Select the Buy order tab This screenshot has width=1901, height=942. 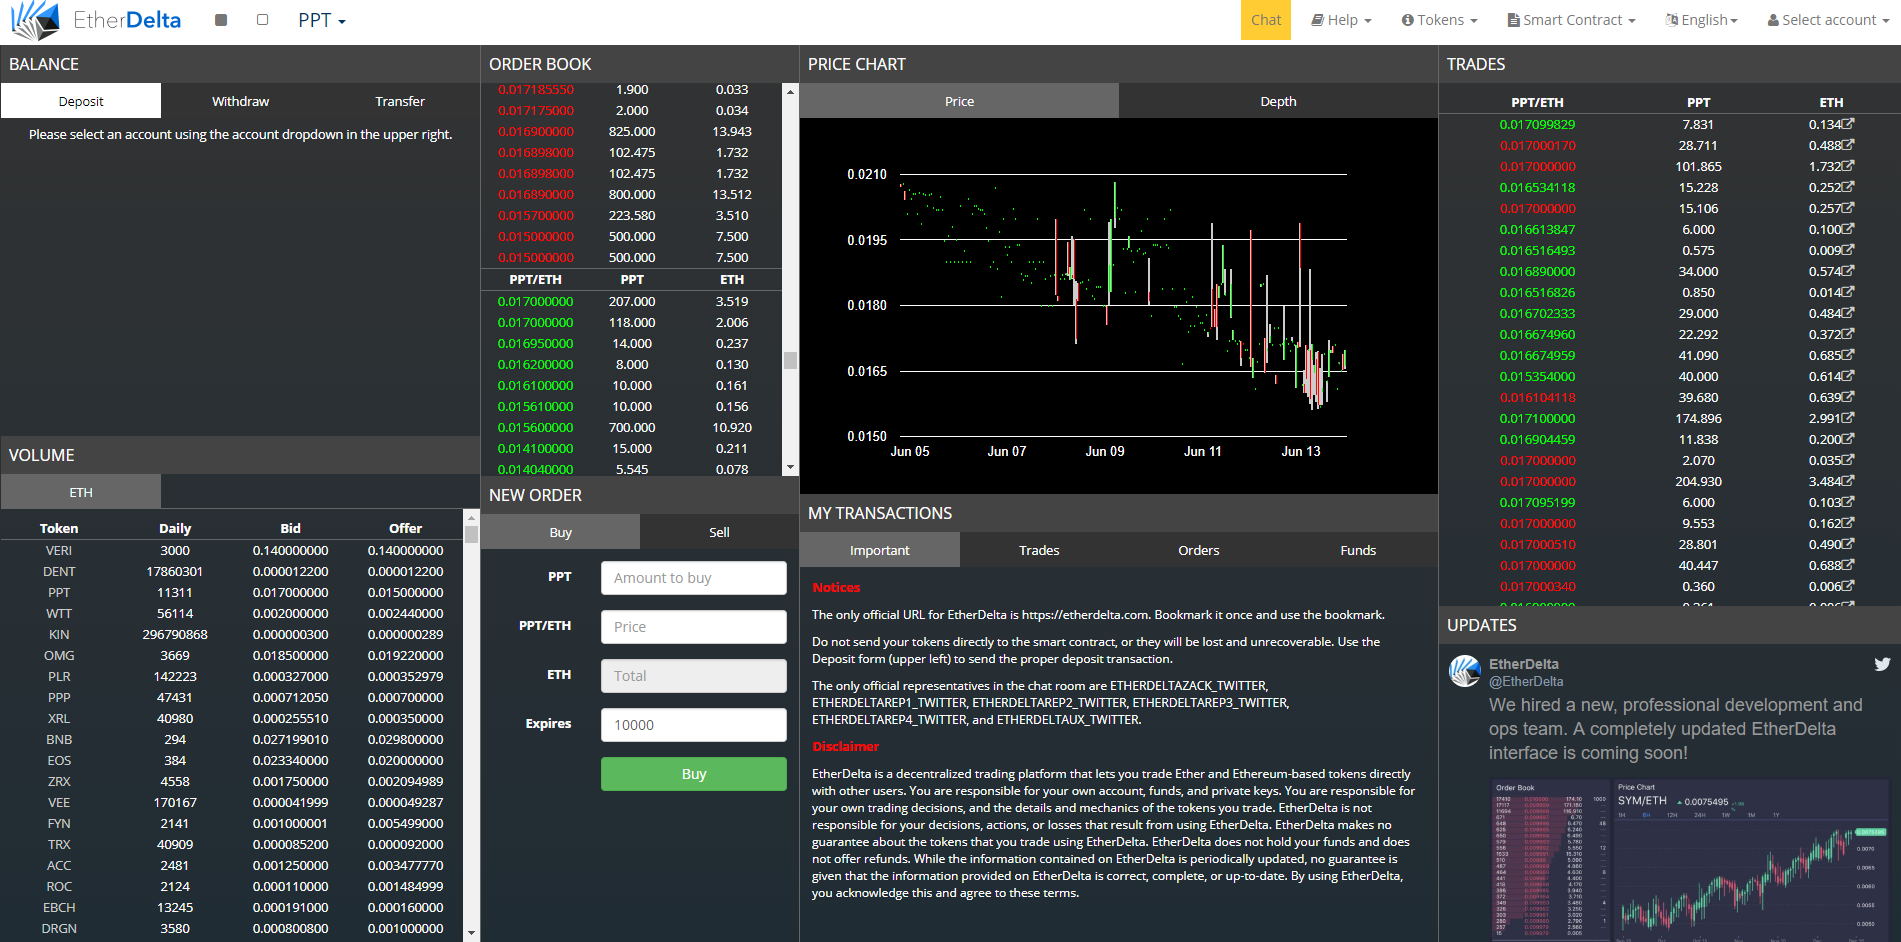tap(560, 532)
